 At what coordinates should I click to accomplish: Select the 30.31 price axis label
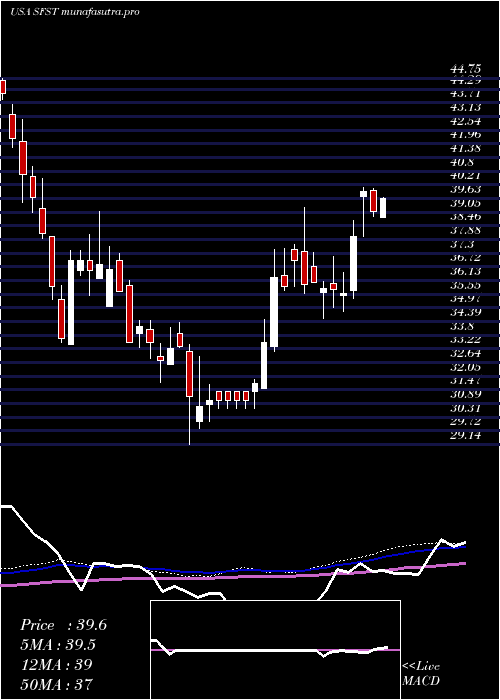pyautogui.click(x=466, y=408)
